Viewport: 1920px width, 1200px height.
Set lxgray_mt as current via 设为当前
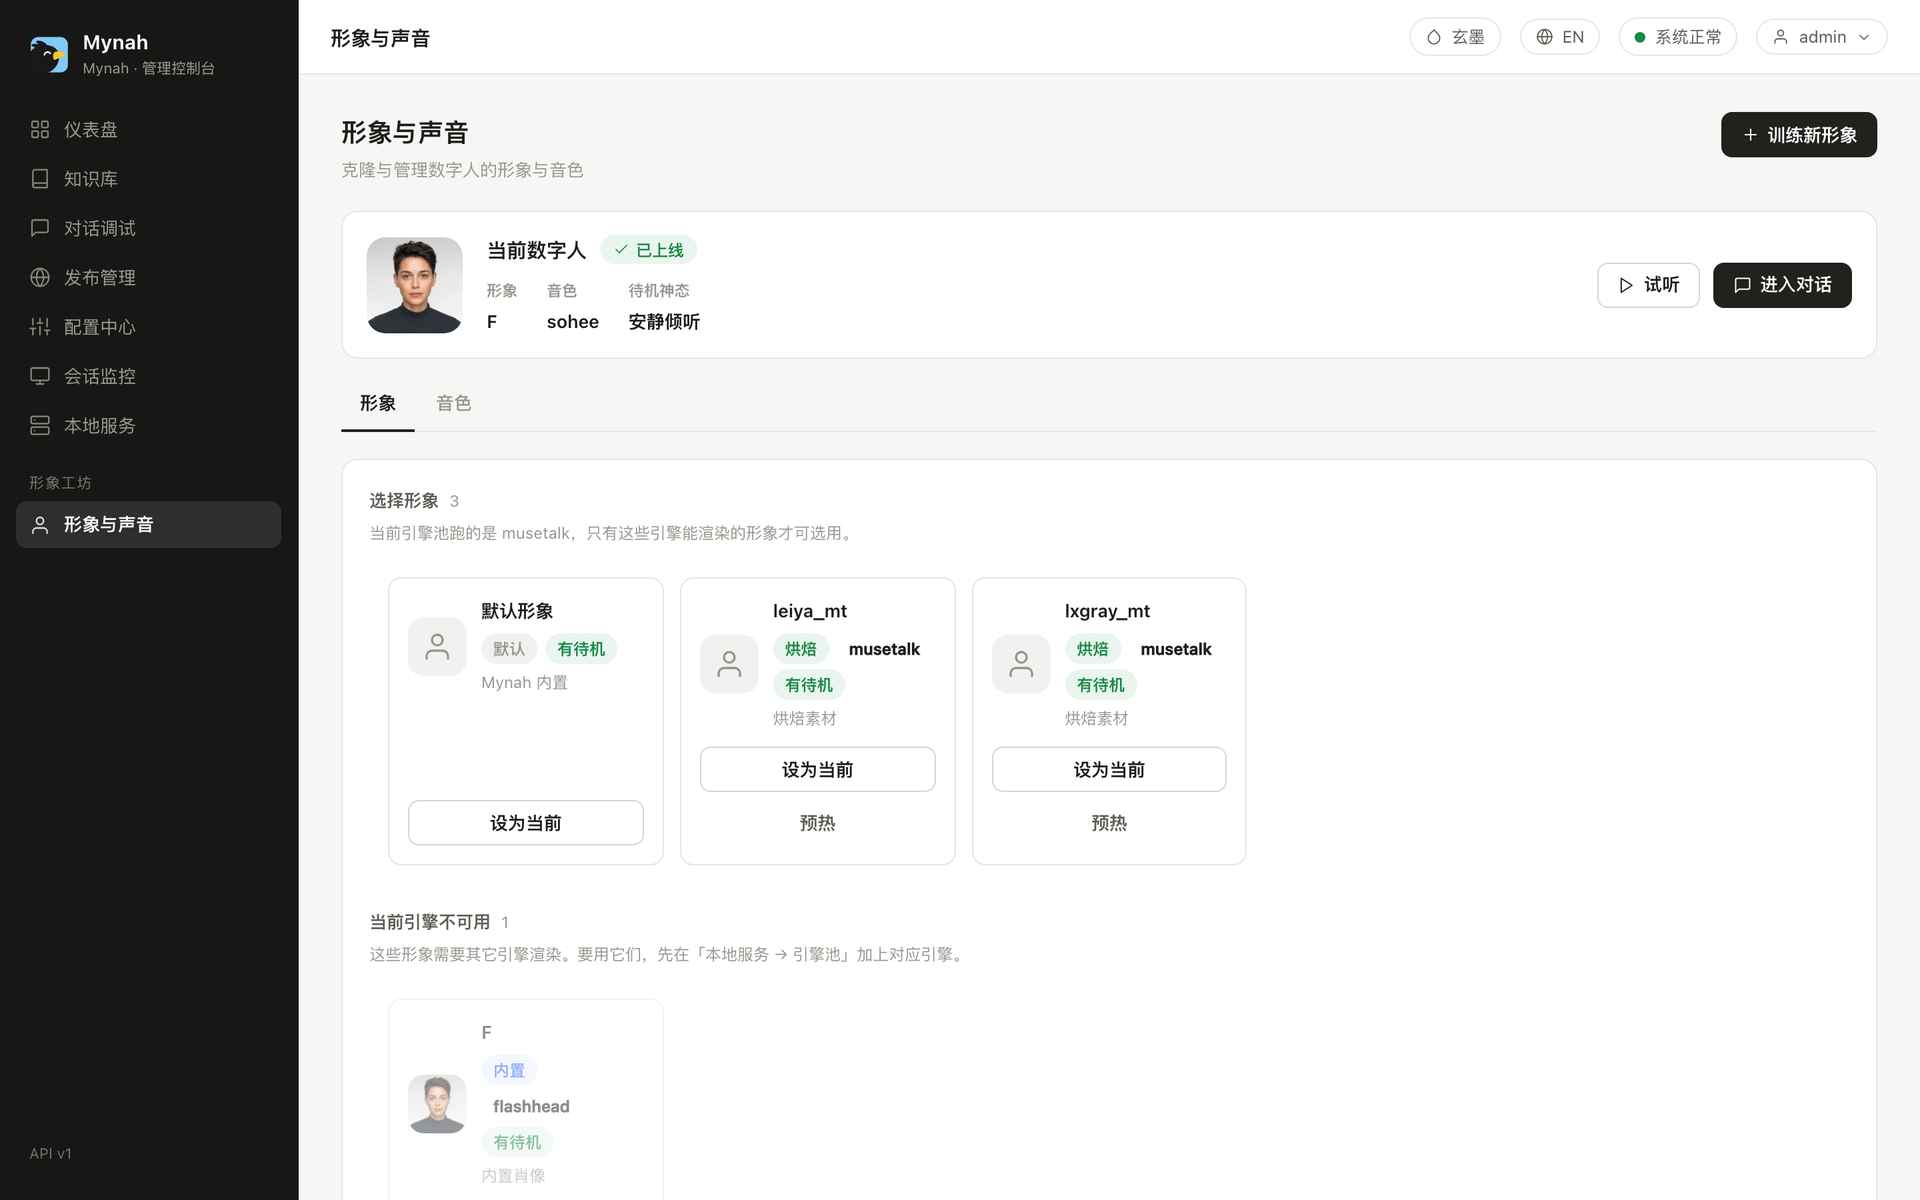click(x=1109, y=769)
